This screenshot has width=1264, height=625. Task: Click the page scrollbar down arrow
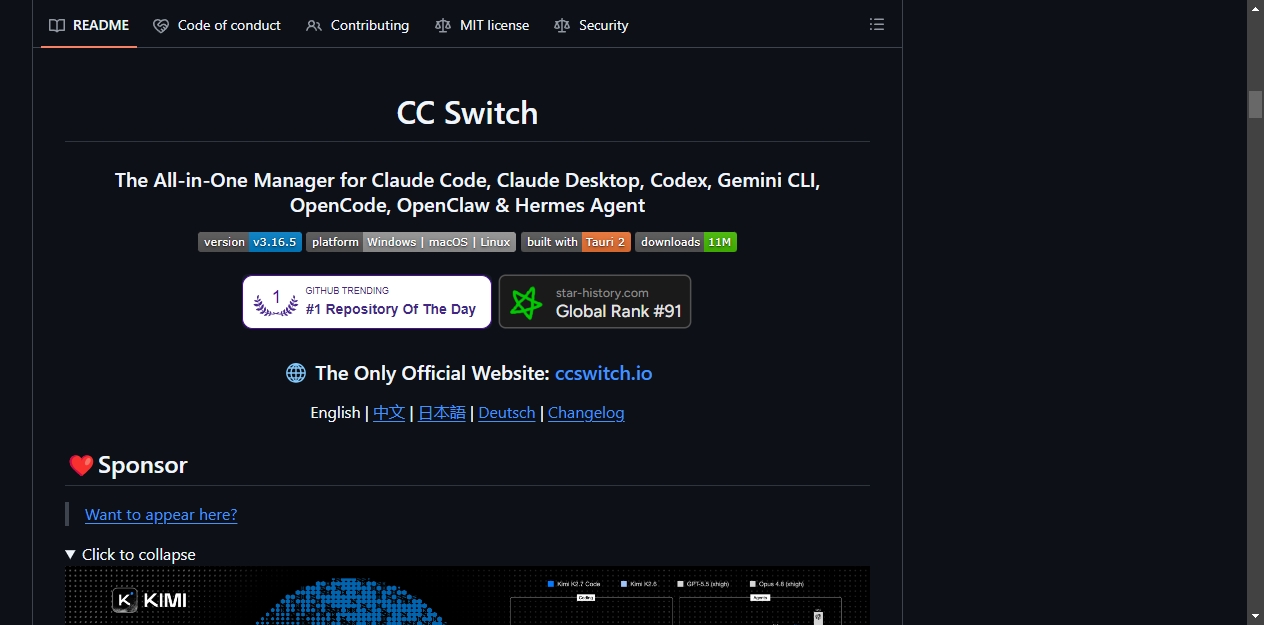point(1255,616)
